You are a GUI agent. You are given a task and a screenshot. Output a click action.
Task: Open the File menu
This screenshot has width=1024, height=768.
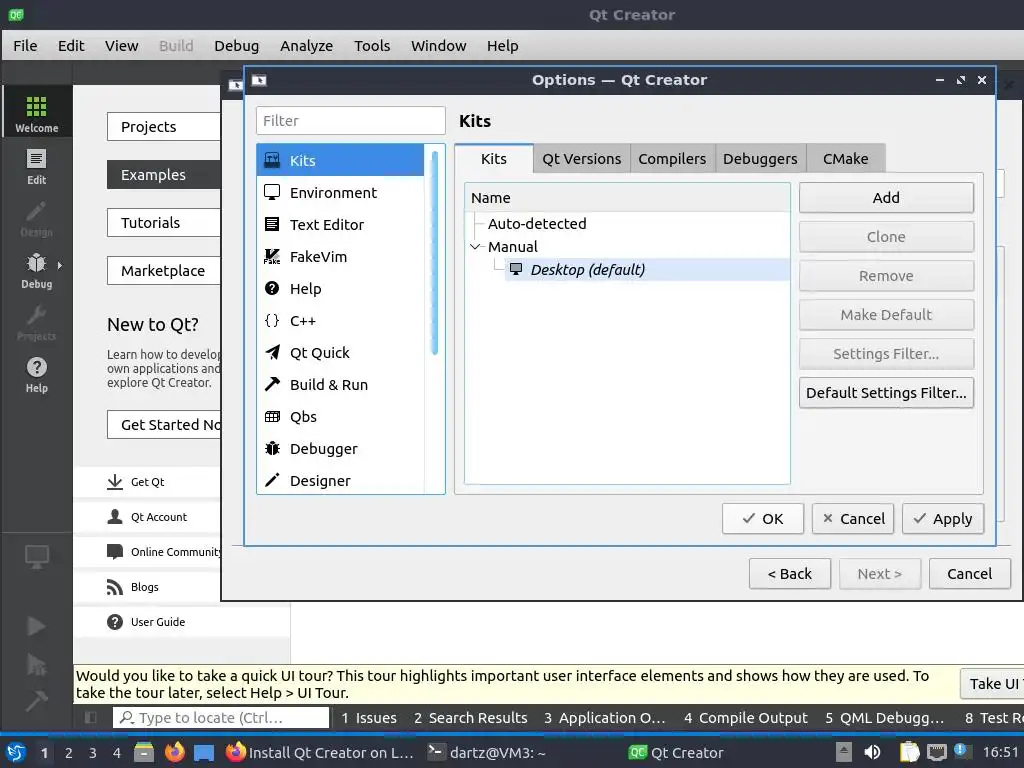(25, 46)
